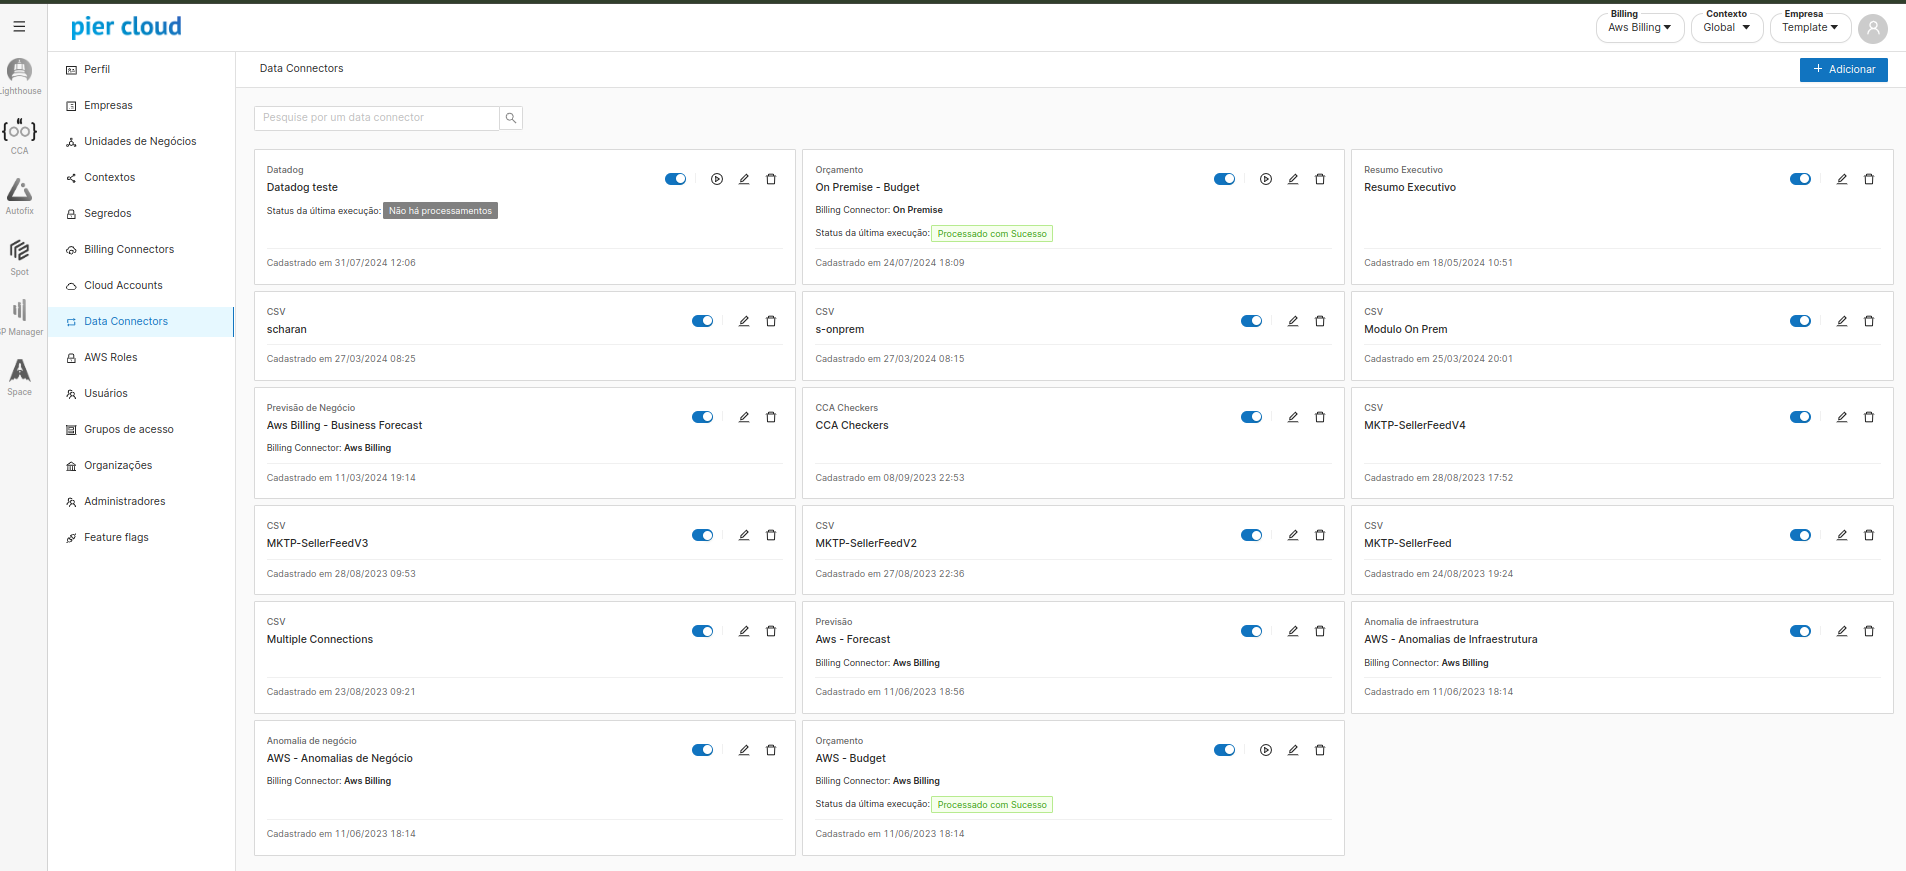1906x871 pixels.
Task: Edit the On Premise - Budget connector
Action: pos(1293,179)
